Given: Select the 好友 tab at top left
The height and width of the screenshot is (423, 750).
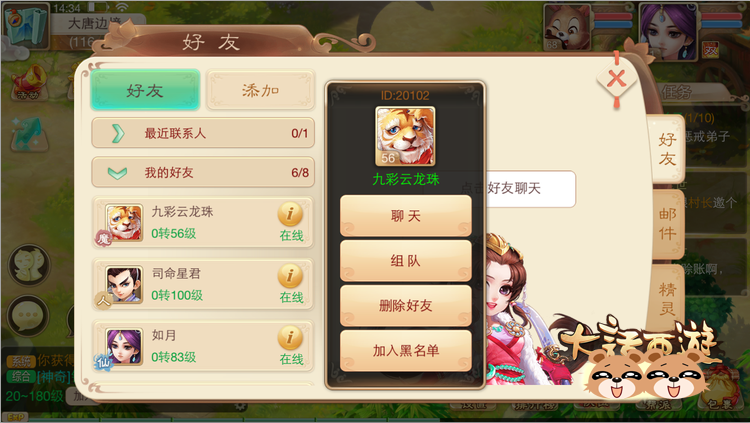Looking at the screenshot, I should [x=145, y=90].
